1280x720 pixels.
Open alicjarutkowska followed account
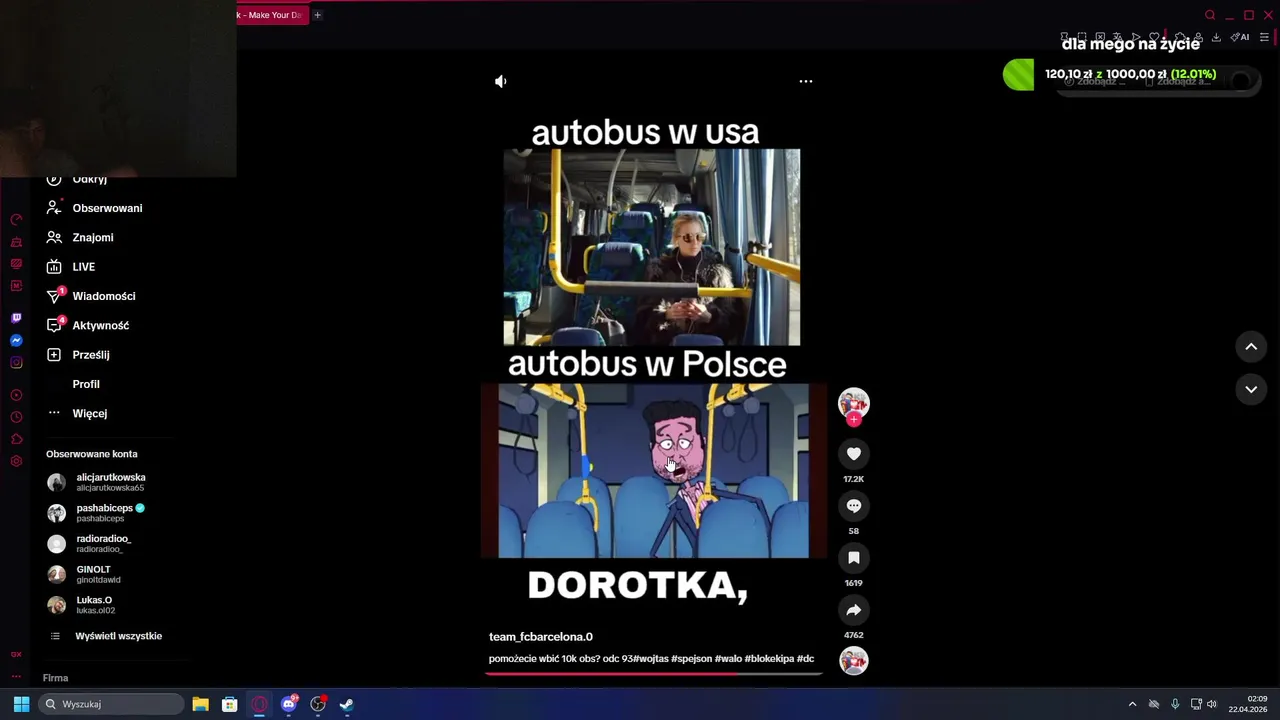tap(97, 482)
